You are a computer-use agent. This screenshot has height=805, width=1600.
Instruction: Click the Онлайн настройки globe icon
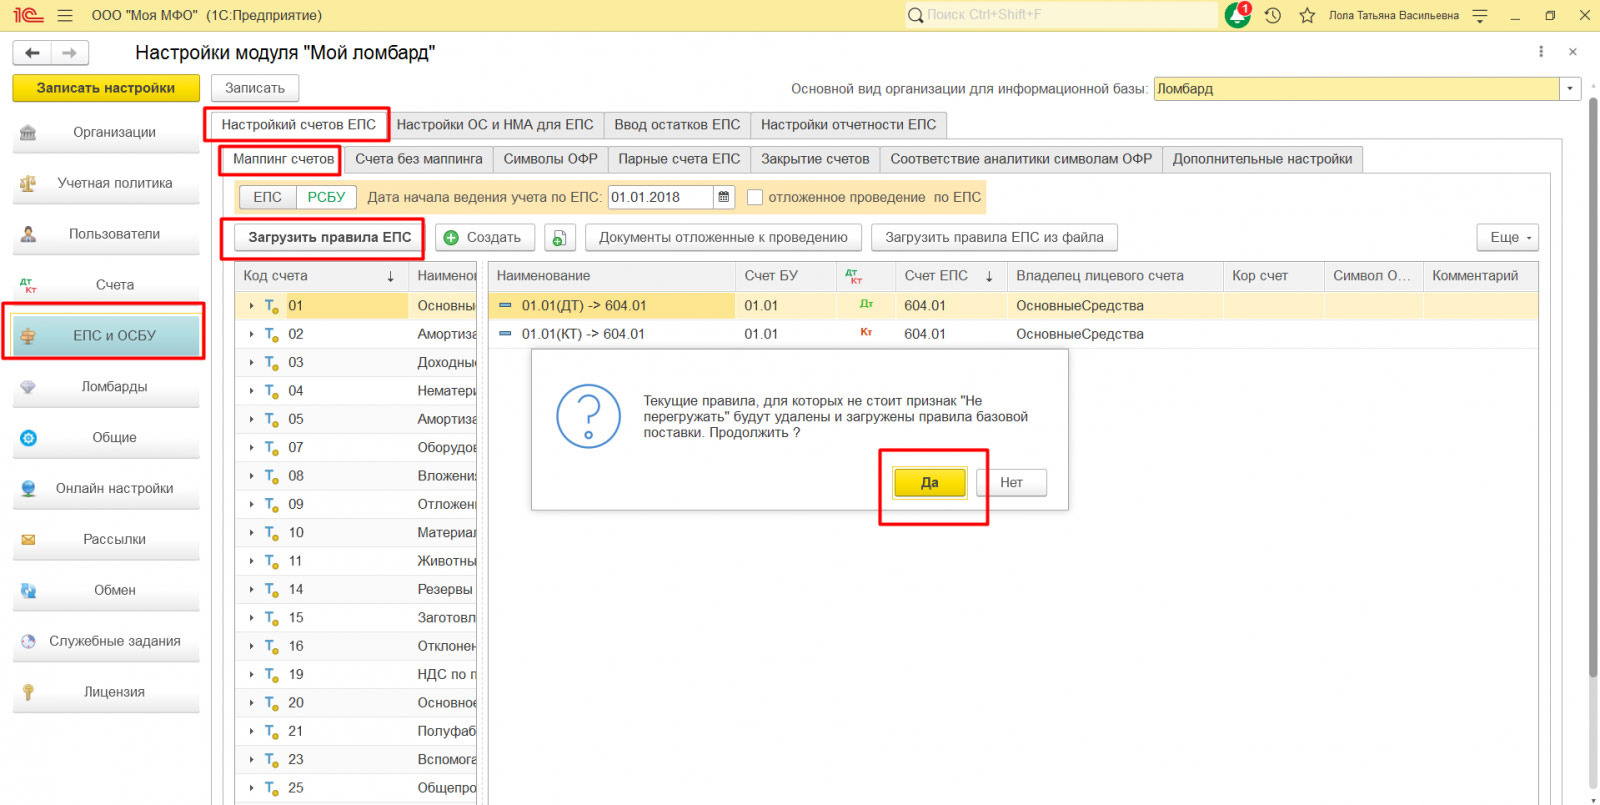click(x=28, y=489)
